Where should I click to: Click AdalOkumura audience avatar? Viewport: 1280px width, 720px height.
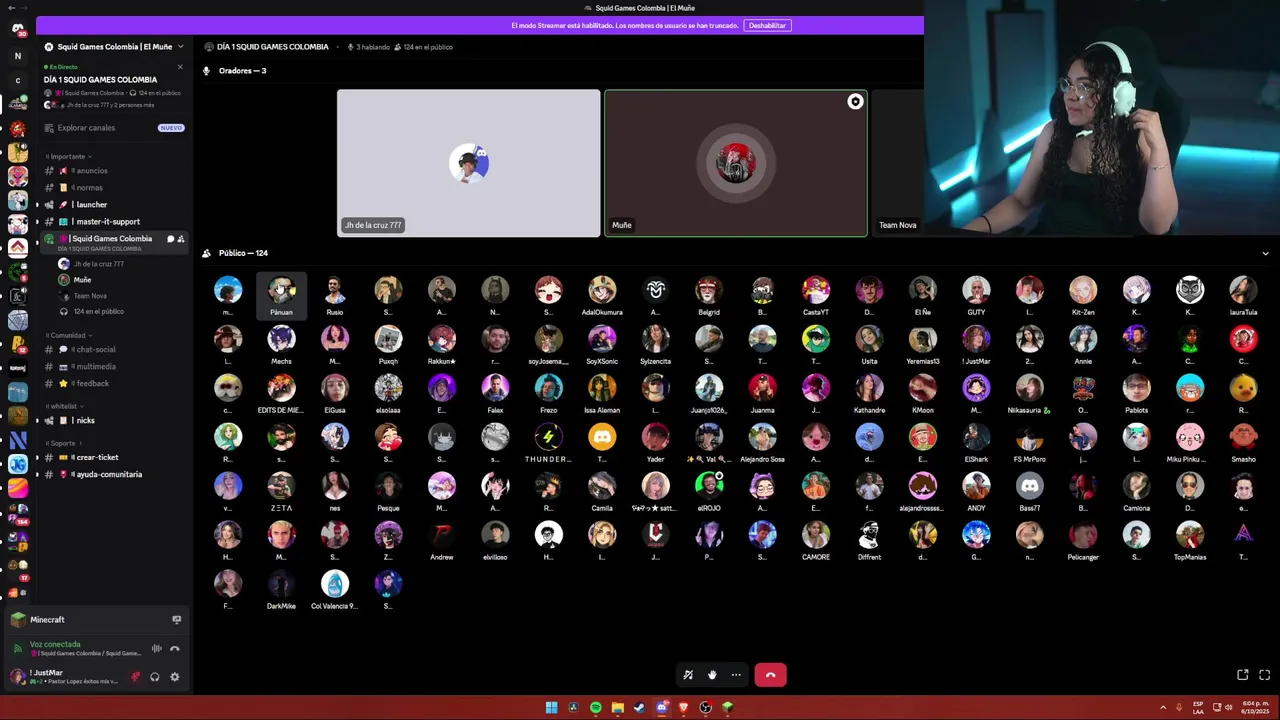pyautogui.click(x=602, y=290)
